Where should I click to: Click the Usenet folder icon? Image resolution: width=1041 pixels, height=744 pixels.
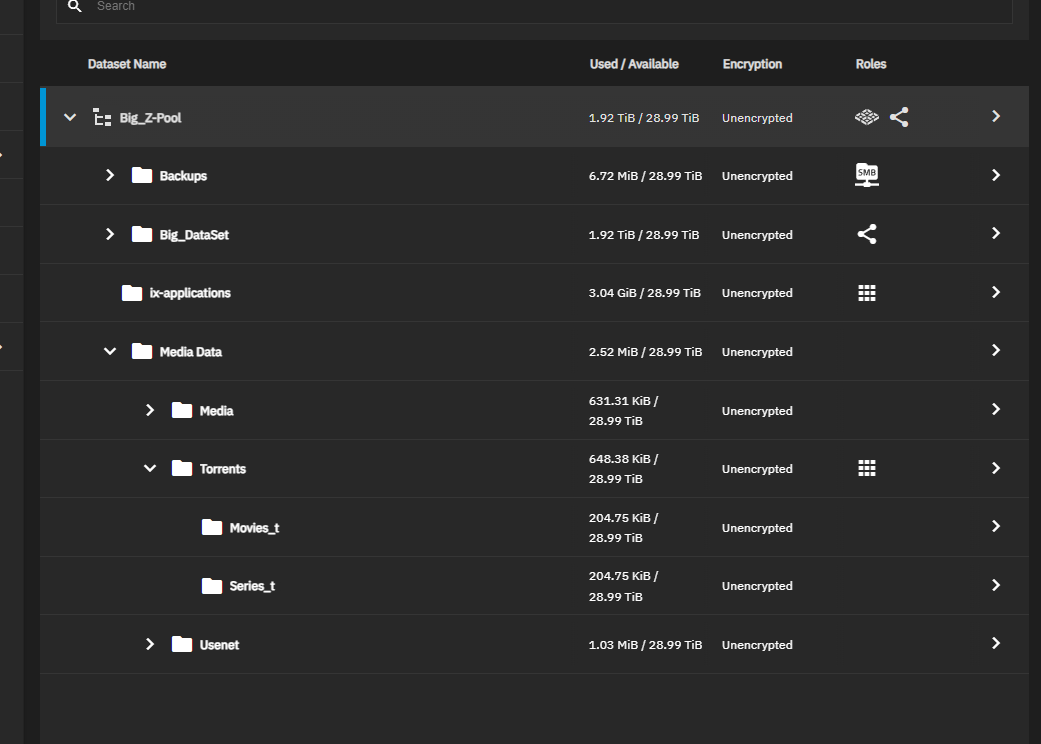[182, 644]
